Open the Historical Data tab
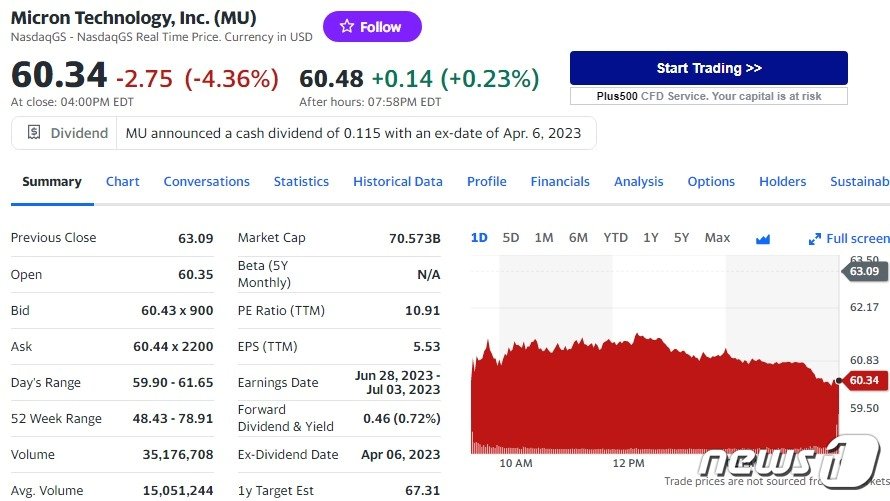The width and height of the screenshot is (890, 501). 397,182
